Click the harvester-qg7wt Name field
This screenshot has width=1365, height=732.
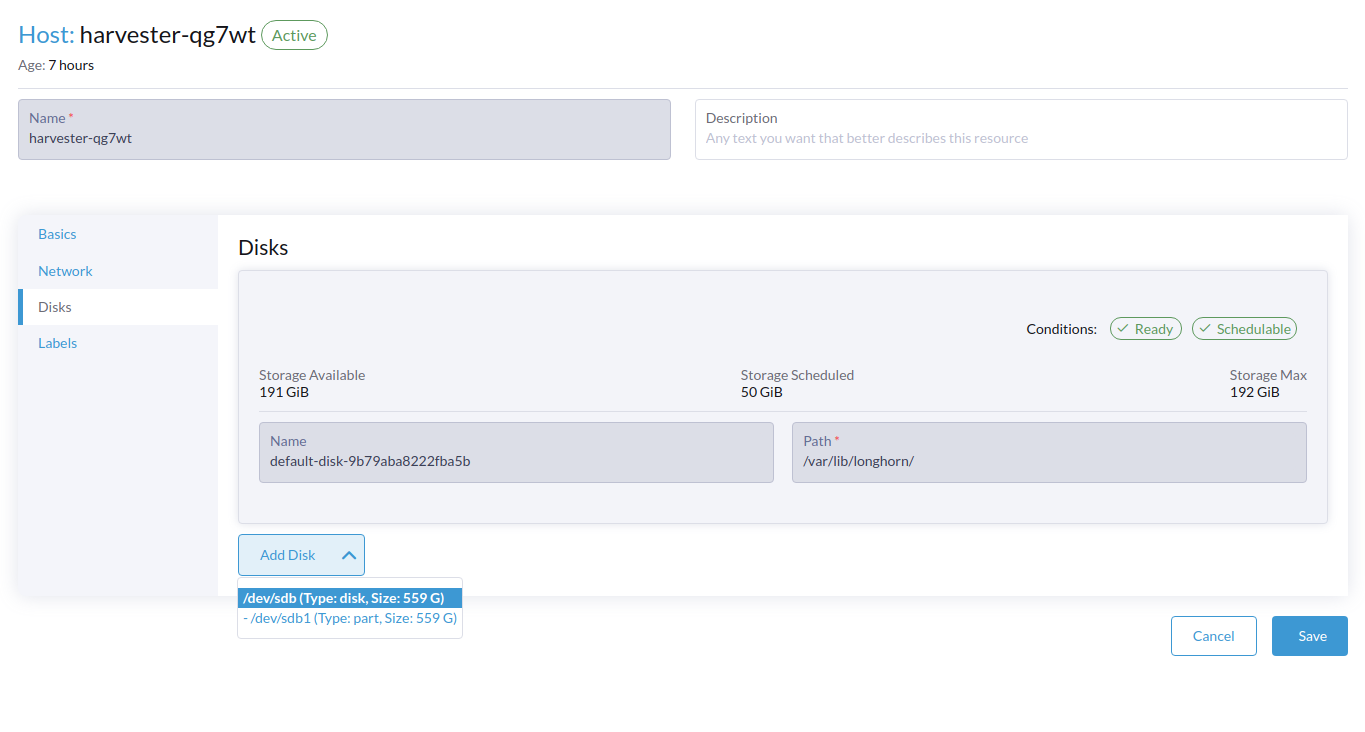pyautogui.click(x=343, y=129)
